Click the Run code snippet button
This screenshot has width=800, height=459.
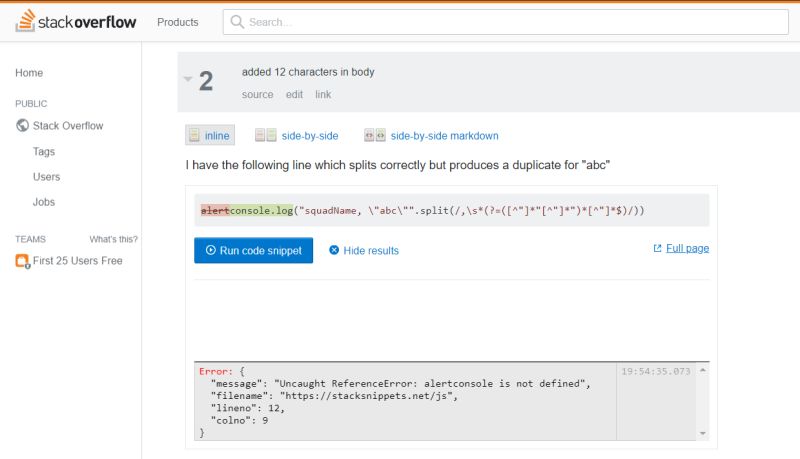(x=254, y=250)
